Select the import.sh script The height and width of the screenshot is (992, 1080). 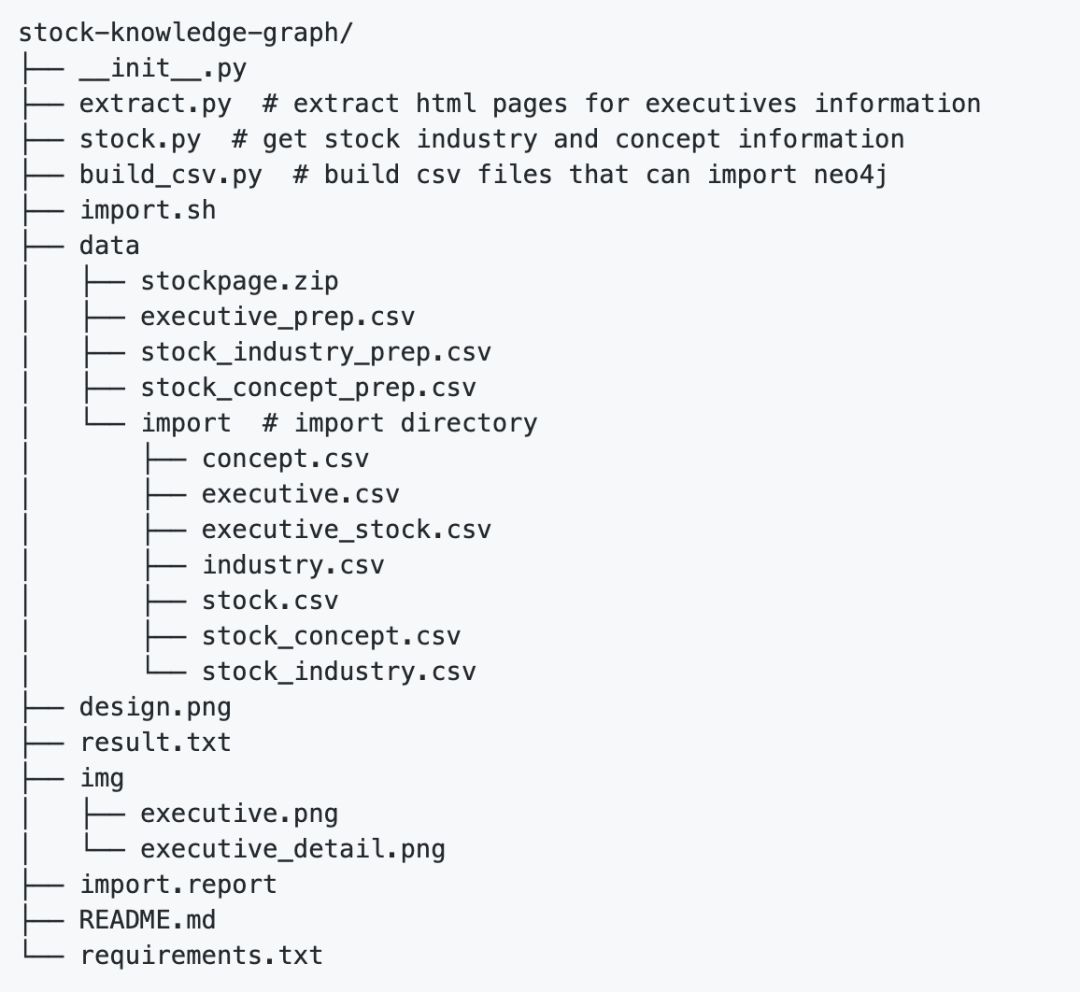pos(148,211)
